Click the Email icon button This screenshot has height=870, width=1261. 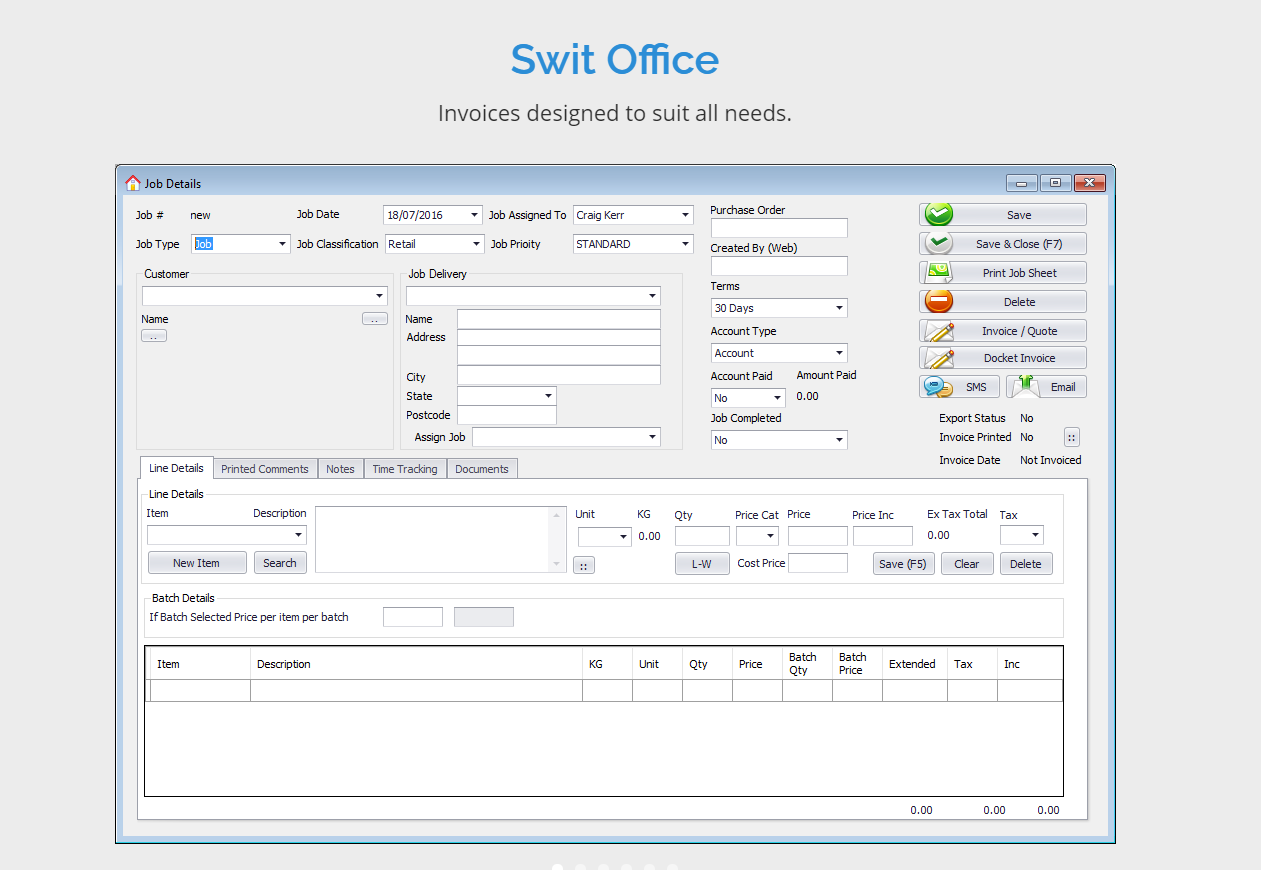coord(1024,387)
